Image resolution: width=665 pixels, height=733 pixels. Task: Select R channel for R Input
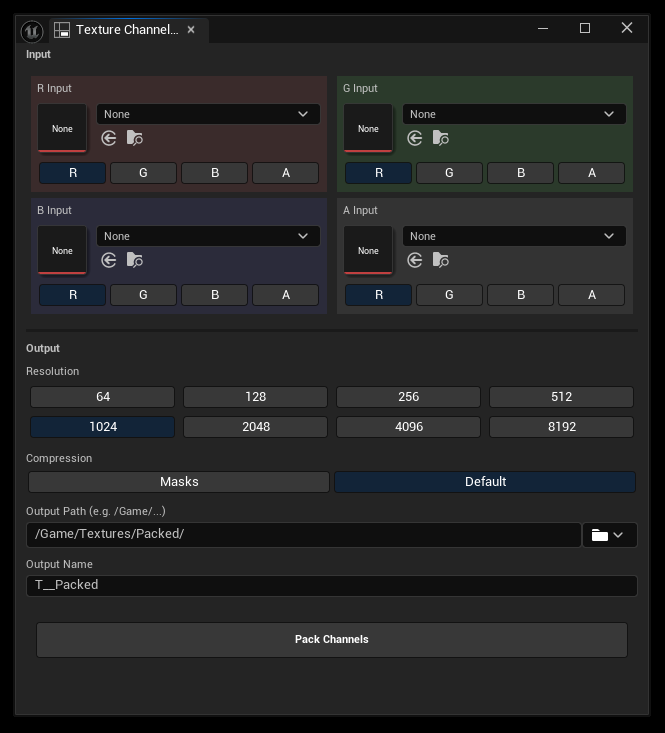click(x=72, y=173)
